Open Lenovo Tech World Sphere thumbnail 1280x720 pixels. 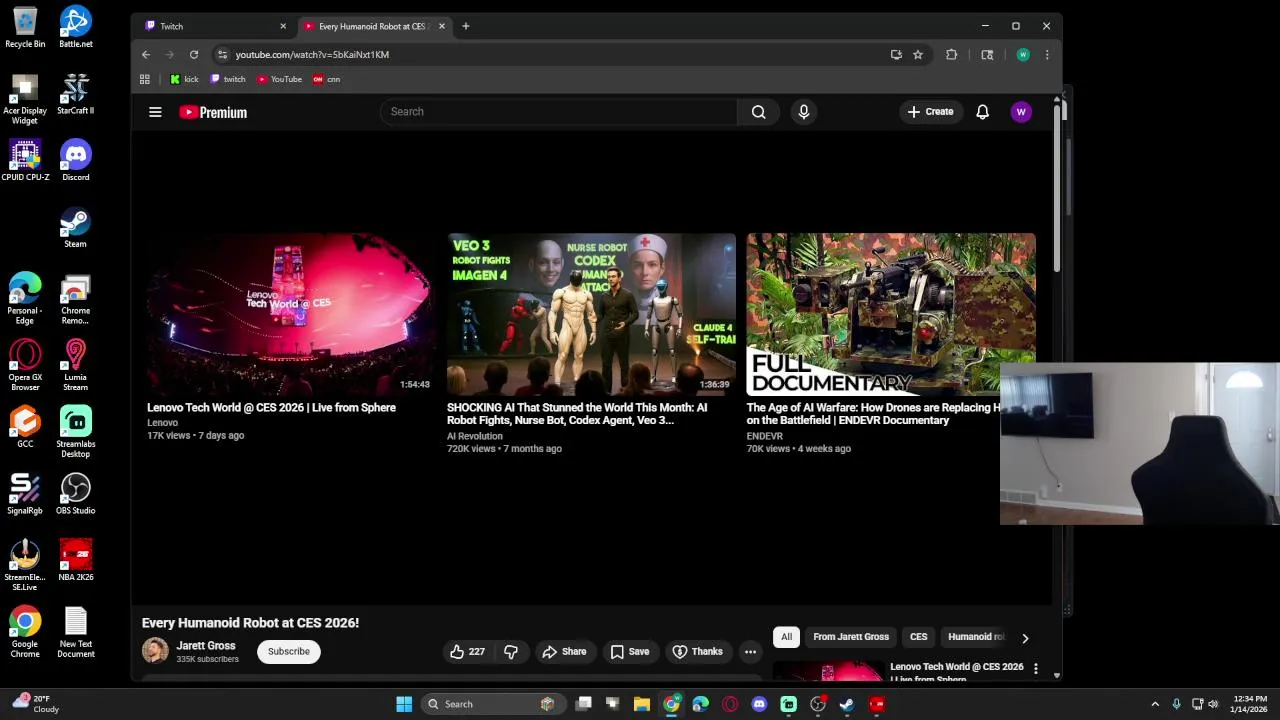click(x=291, y=314)
